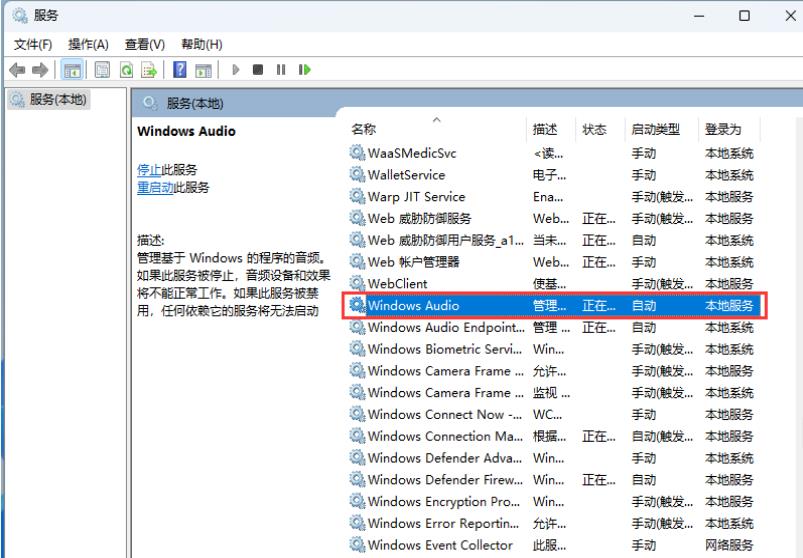Click the 停止 link to stop service
This screenshot has width=803, height=558.
[149, 169]
